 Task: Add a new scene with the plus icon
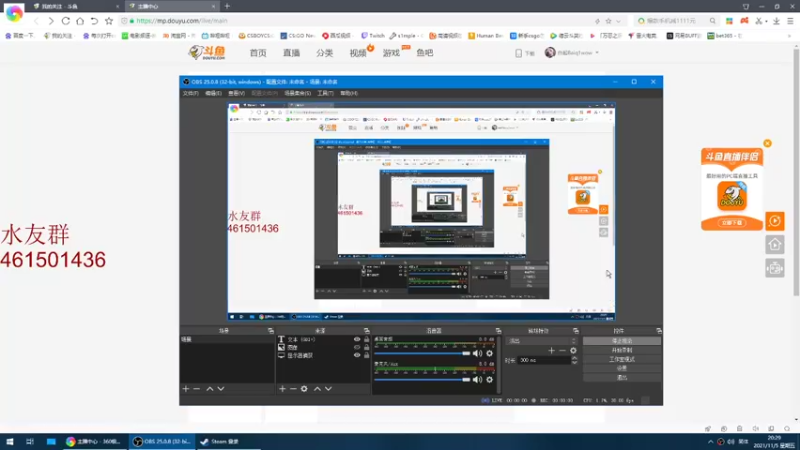click(186, 389)
